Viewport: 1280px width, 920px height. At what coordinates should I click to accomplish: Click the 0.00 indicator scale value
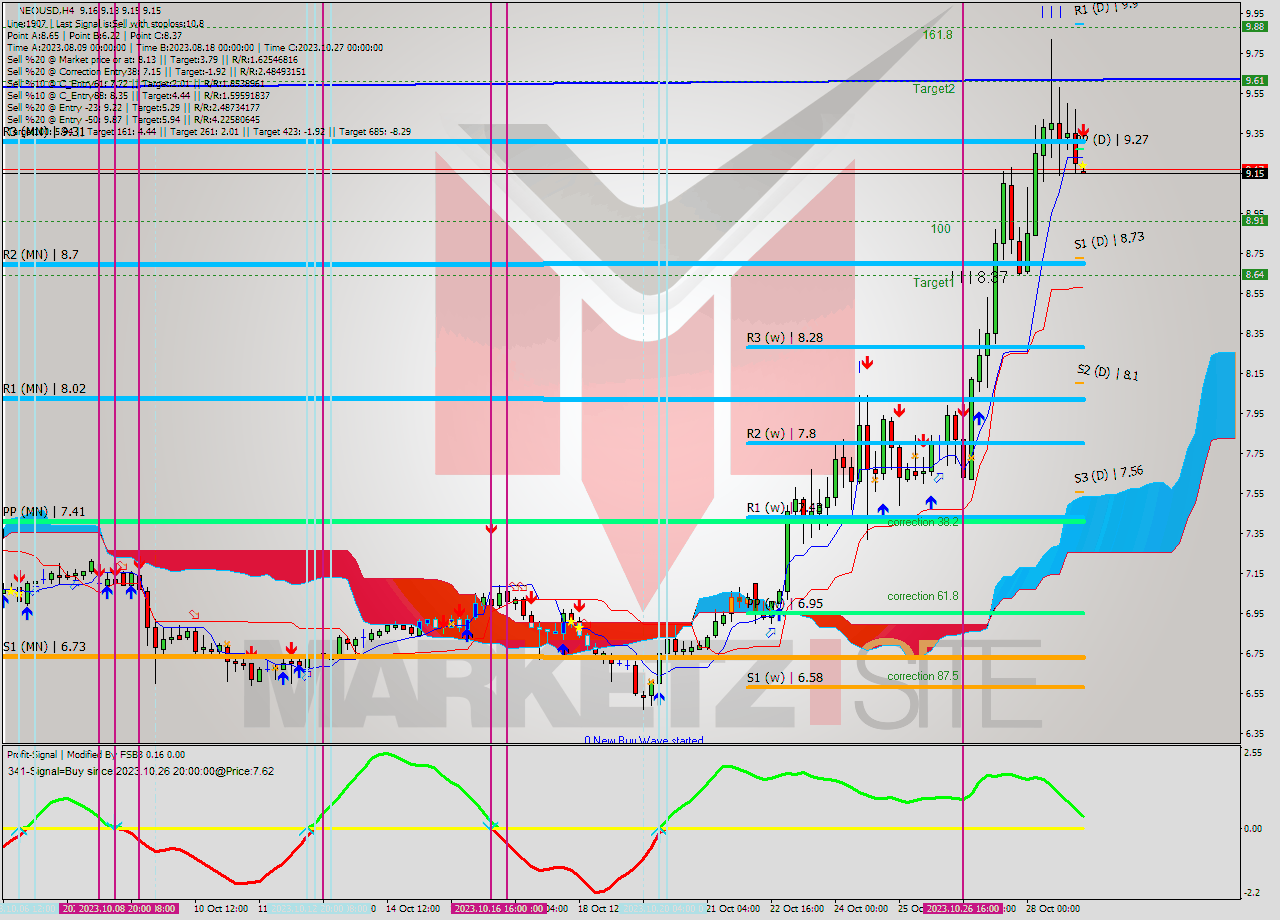pyautogui.click(x=1254, y=829)
